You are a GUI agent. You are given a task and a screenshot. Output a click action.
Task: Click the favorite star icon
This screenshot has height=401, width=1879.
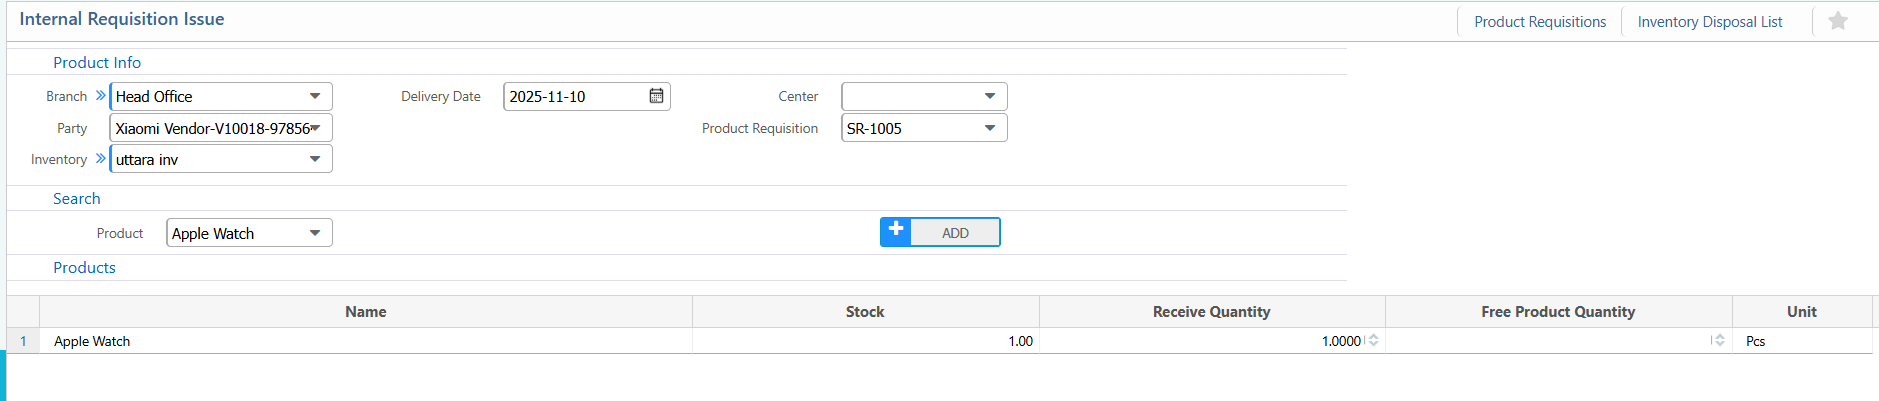1837,21
